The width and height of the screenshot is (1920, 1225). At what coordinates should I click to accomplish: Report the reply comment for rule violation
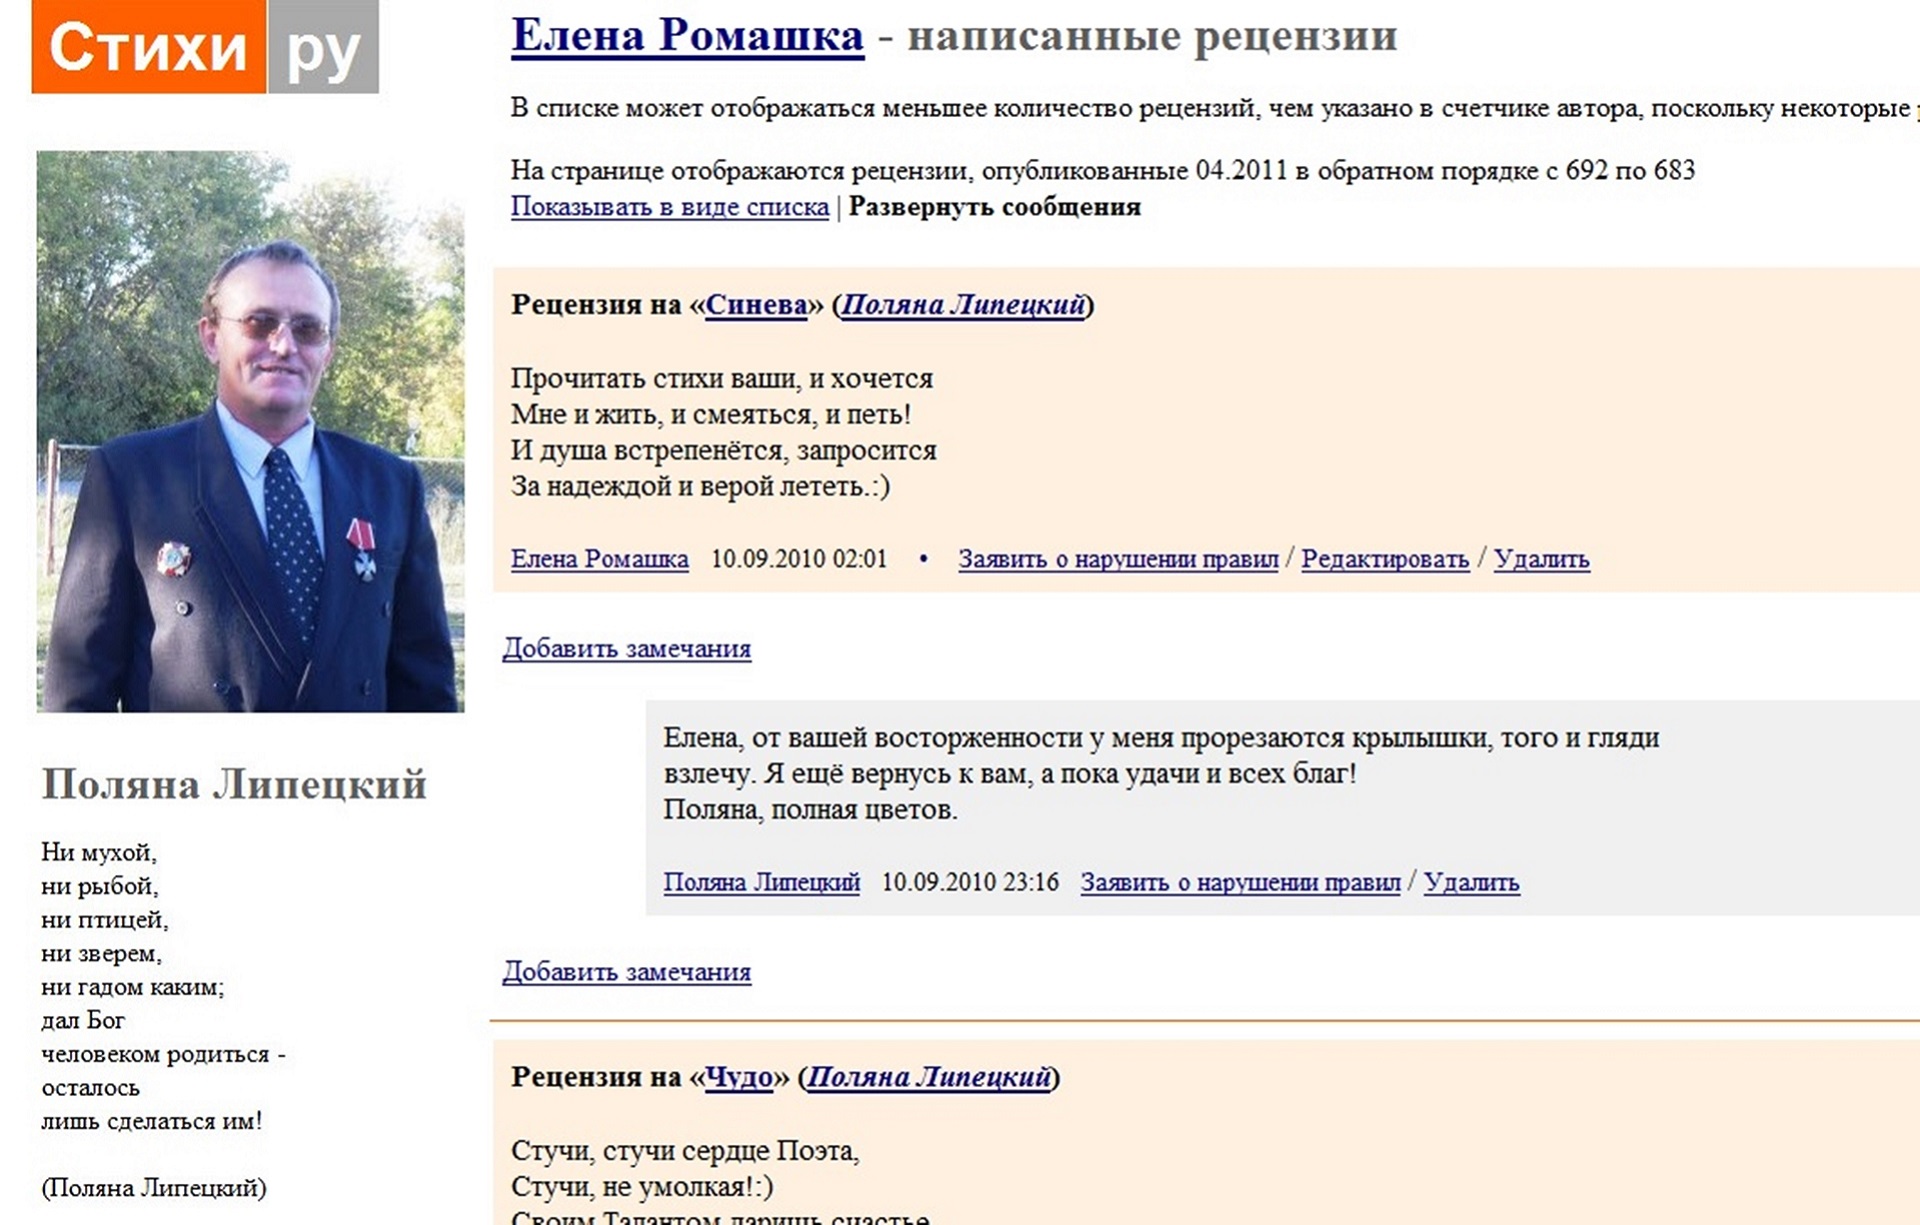click(x=1240, y=882)
